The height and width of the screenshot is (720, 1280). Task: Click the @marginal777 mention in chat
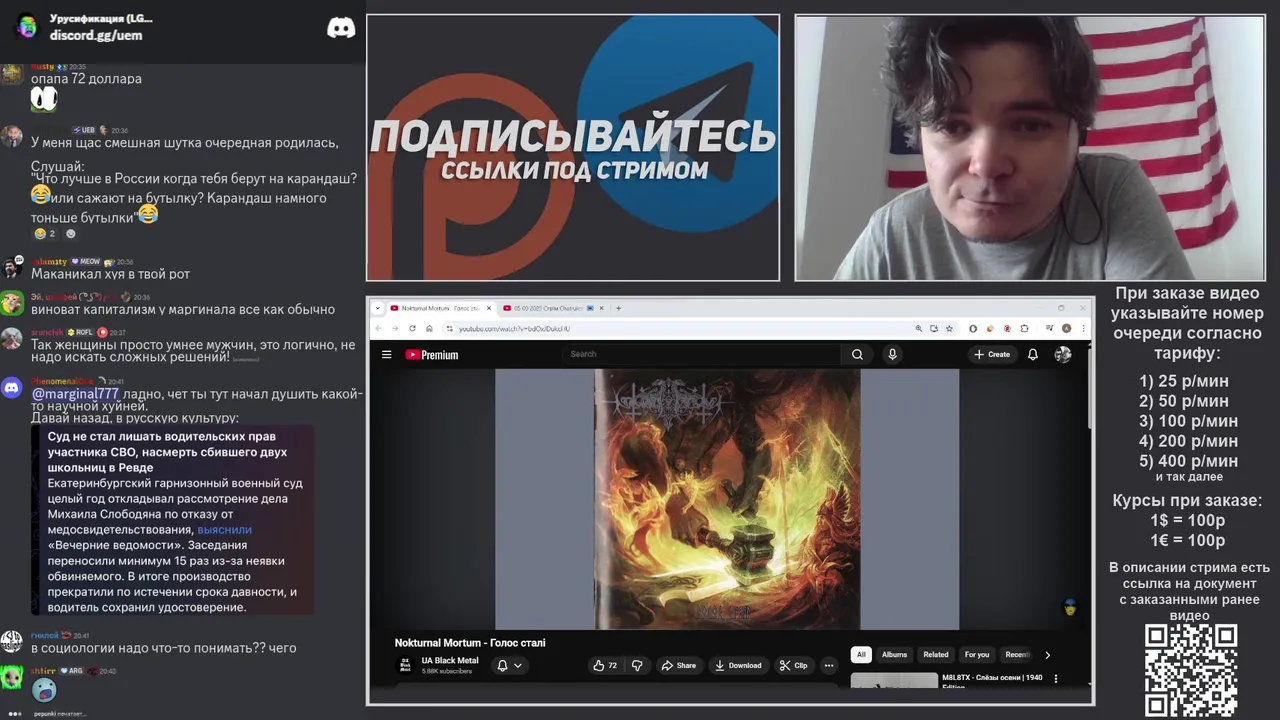75,394
